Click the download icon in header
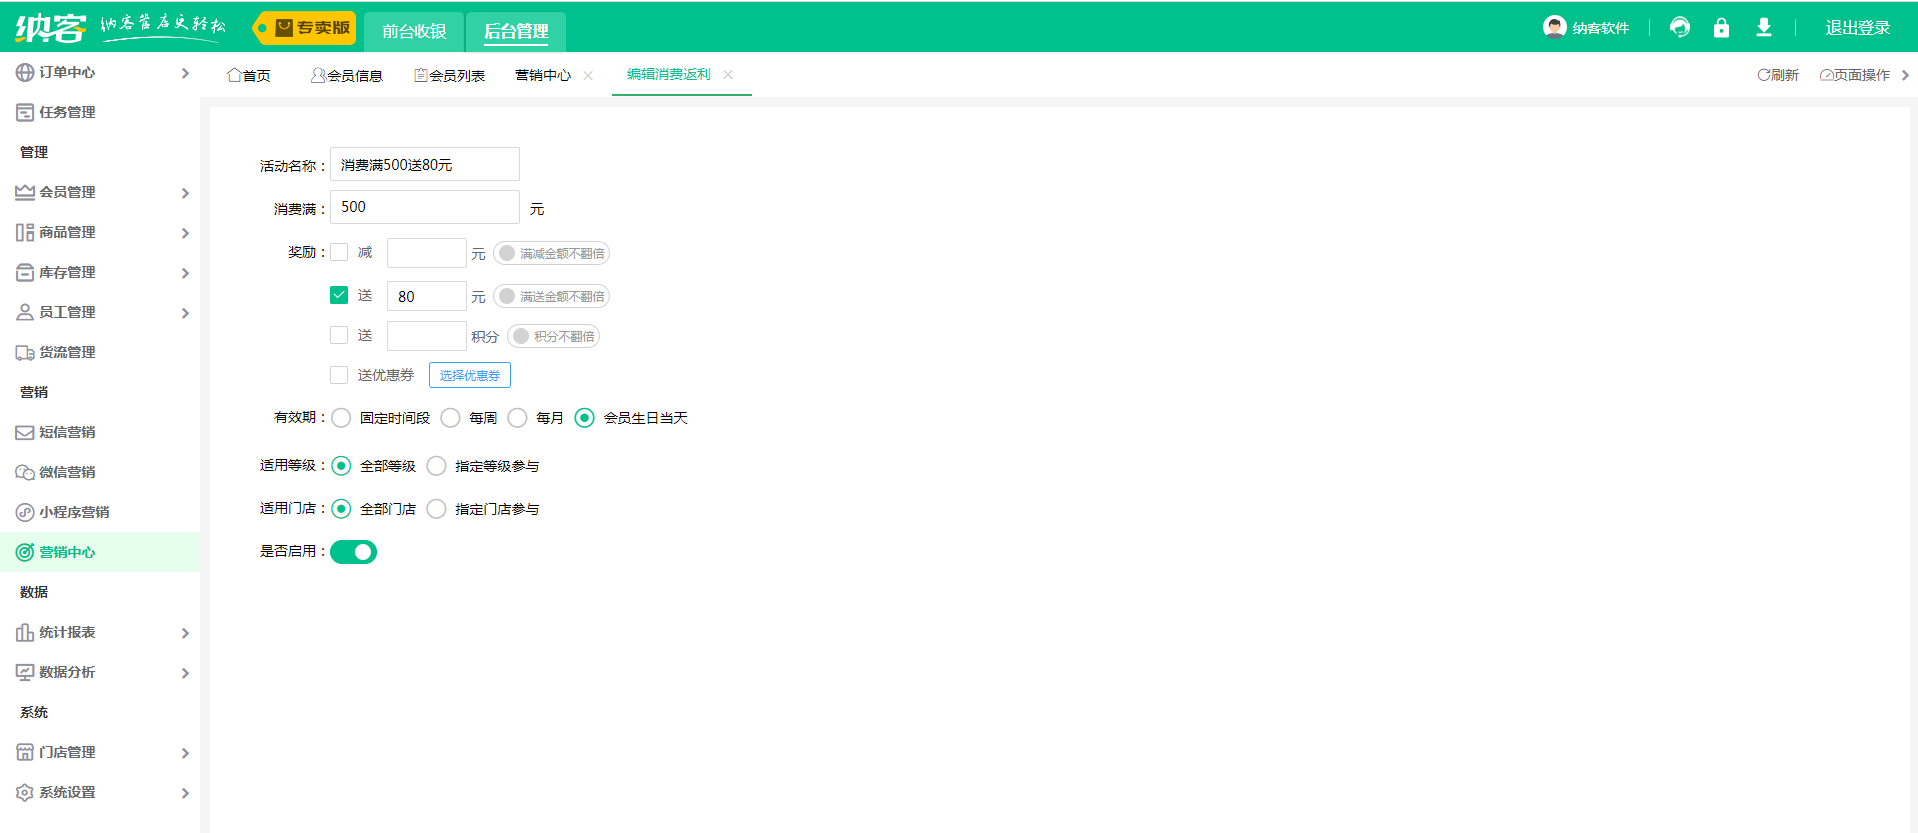1918x833 pixels. [1763, 28]
